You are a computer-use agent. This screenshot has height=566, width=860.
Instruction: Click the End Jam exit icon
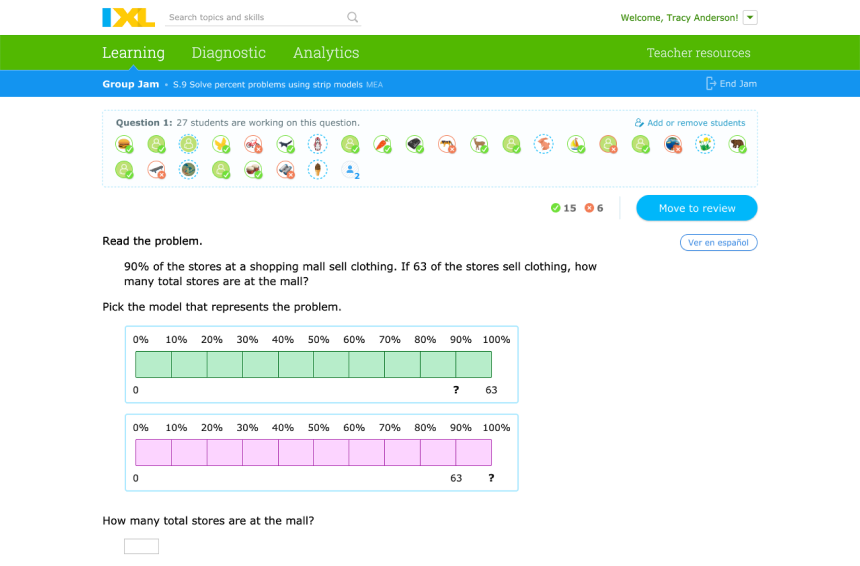[x=710, y=83]
